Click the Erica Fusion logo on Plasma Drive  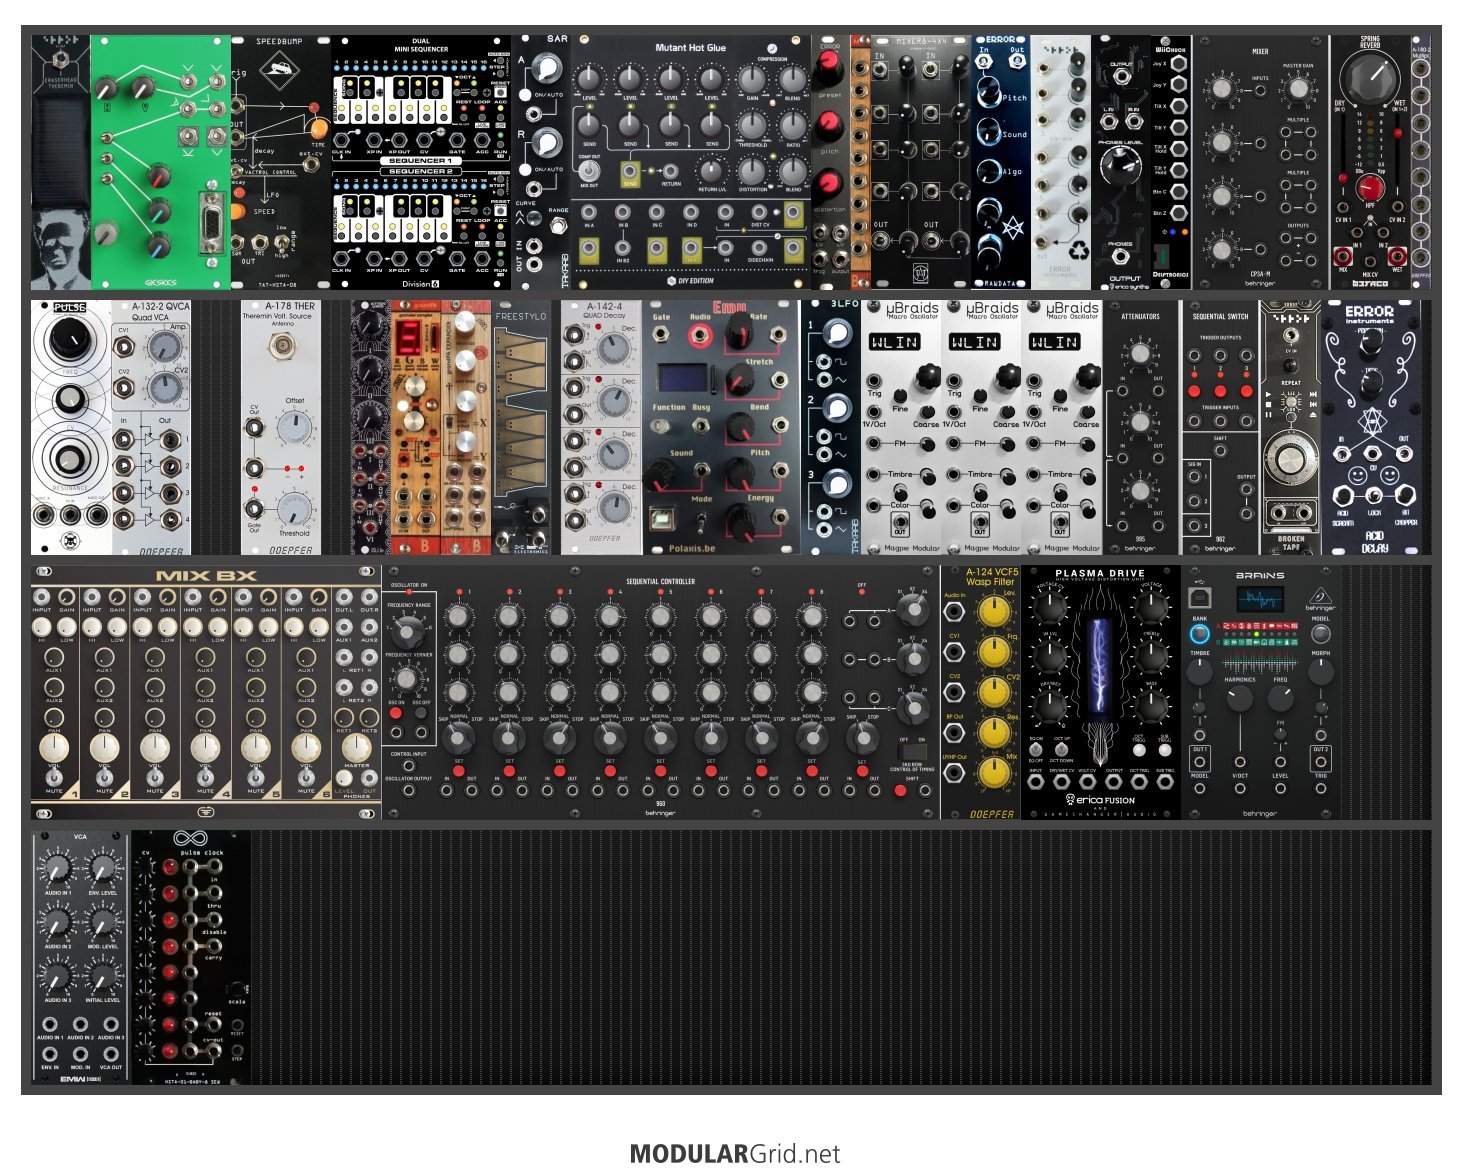tap(1100, 799)
